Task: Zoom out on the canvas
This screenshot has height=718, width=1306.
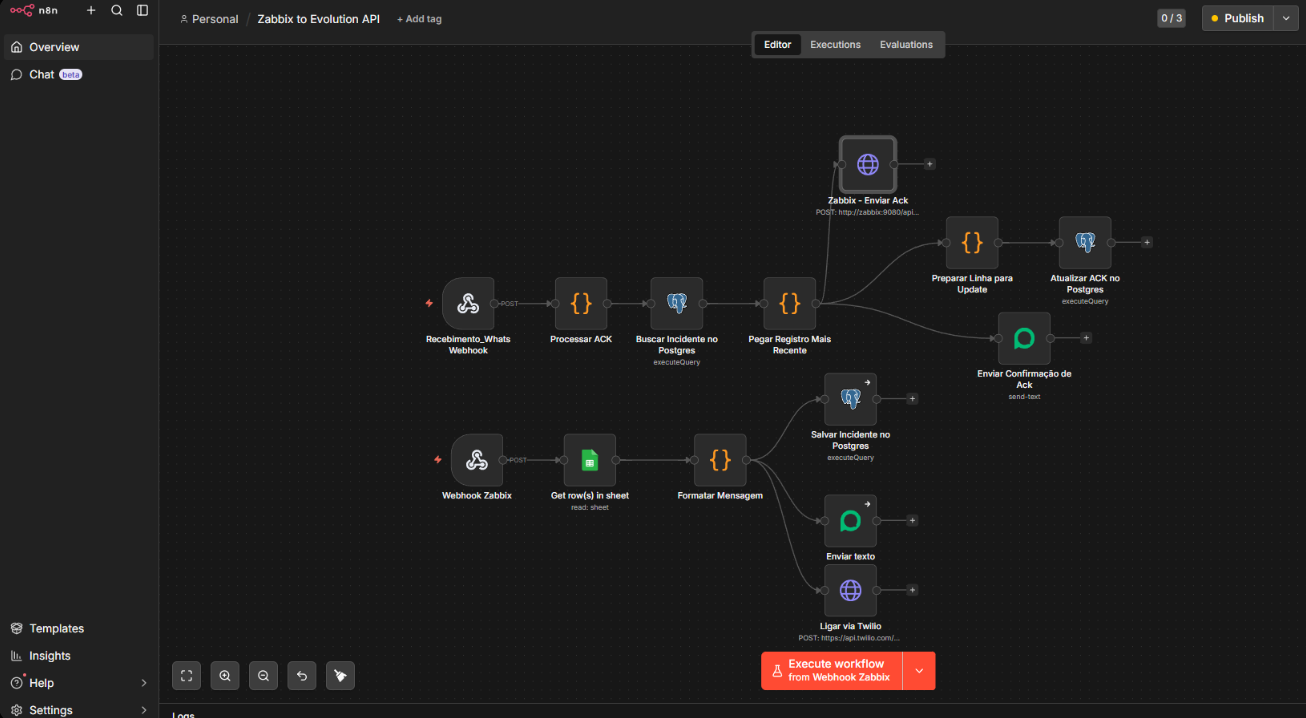Action: (263, 676)
